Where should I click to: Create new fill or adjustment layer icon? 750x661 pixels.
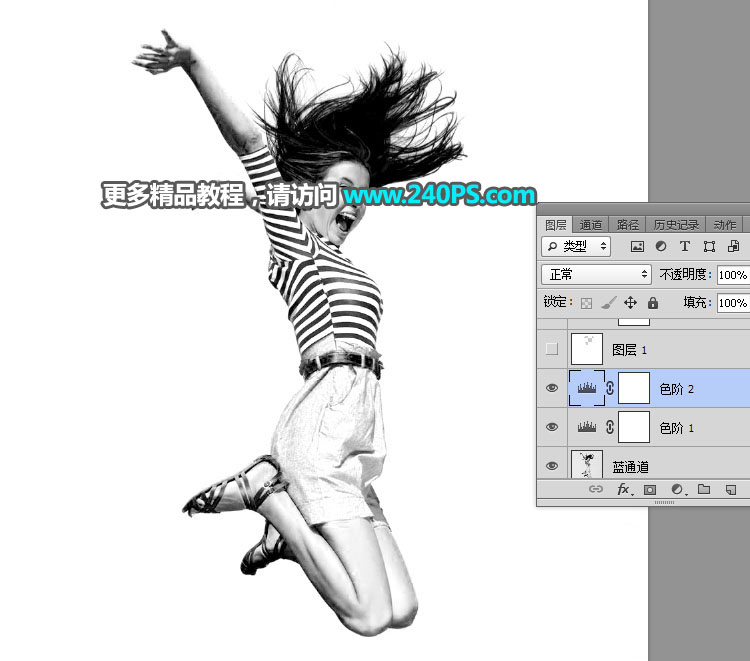click(678, 489)
